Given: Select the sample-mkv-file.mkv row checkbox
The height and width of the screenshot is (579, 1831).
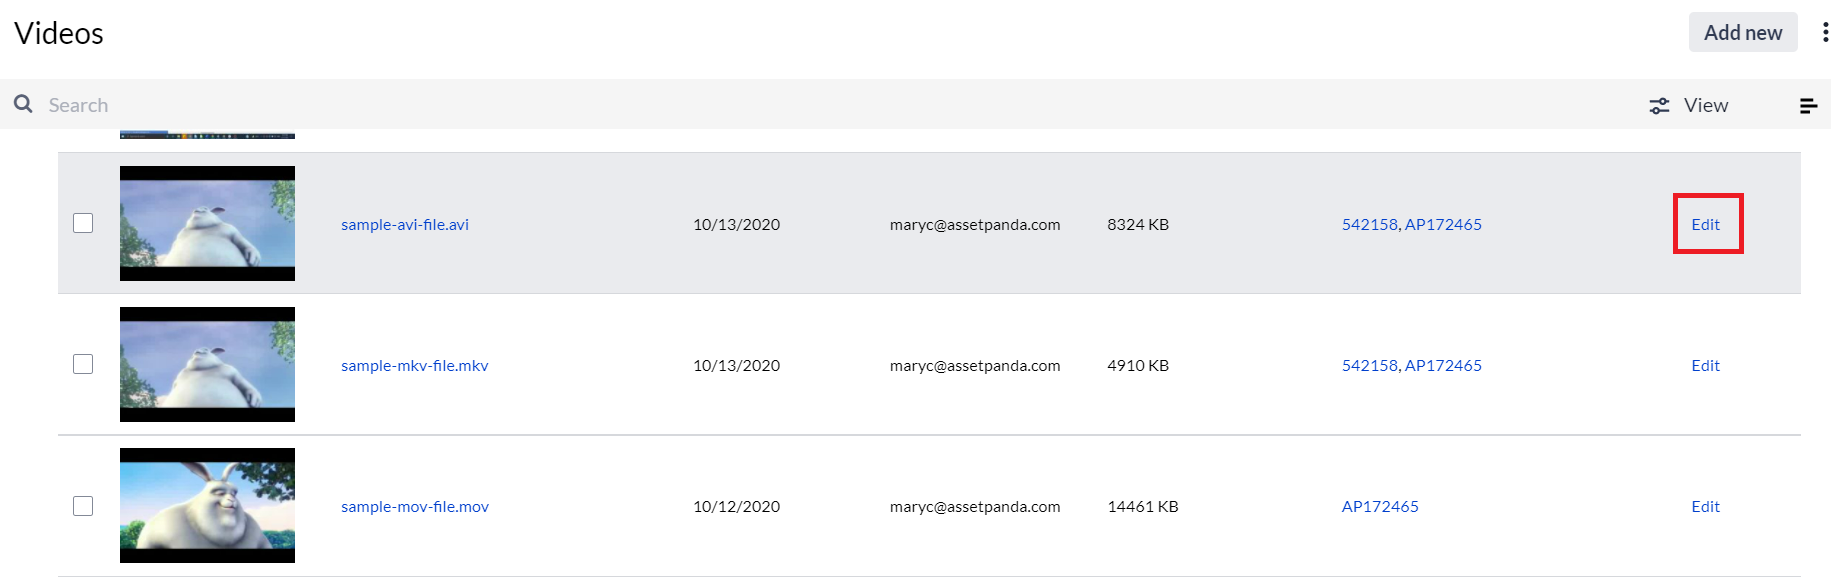Looking at the screenshot, I should (x=83, y=364).
